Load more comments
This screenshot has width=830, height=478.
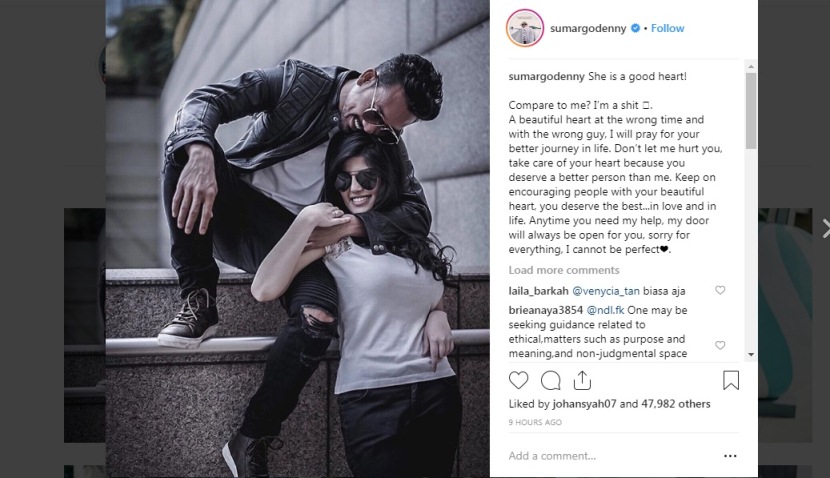point(564,270)
